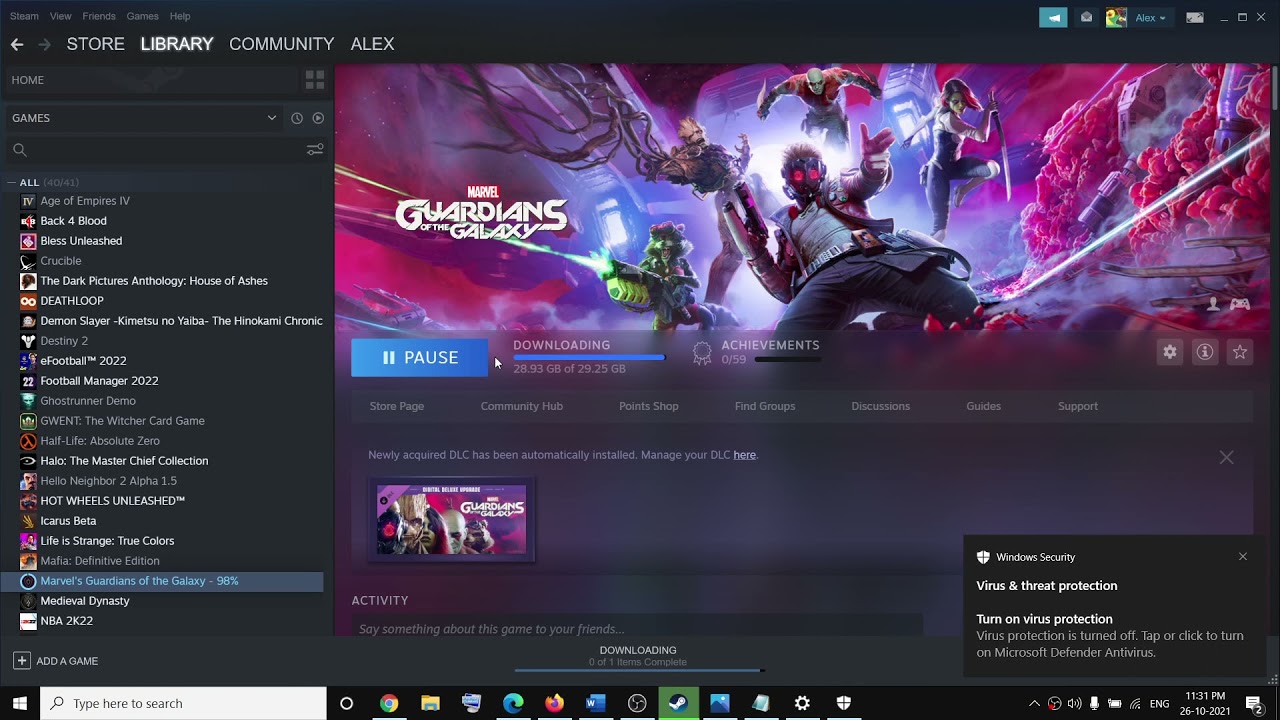Open the Help menu
This screenshot has height=720, width=1280.
[x=180, y=16]
